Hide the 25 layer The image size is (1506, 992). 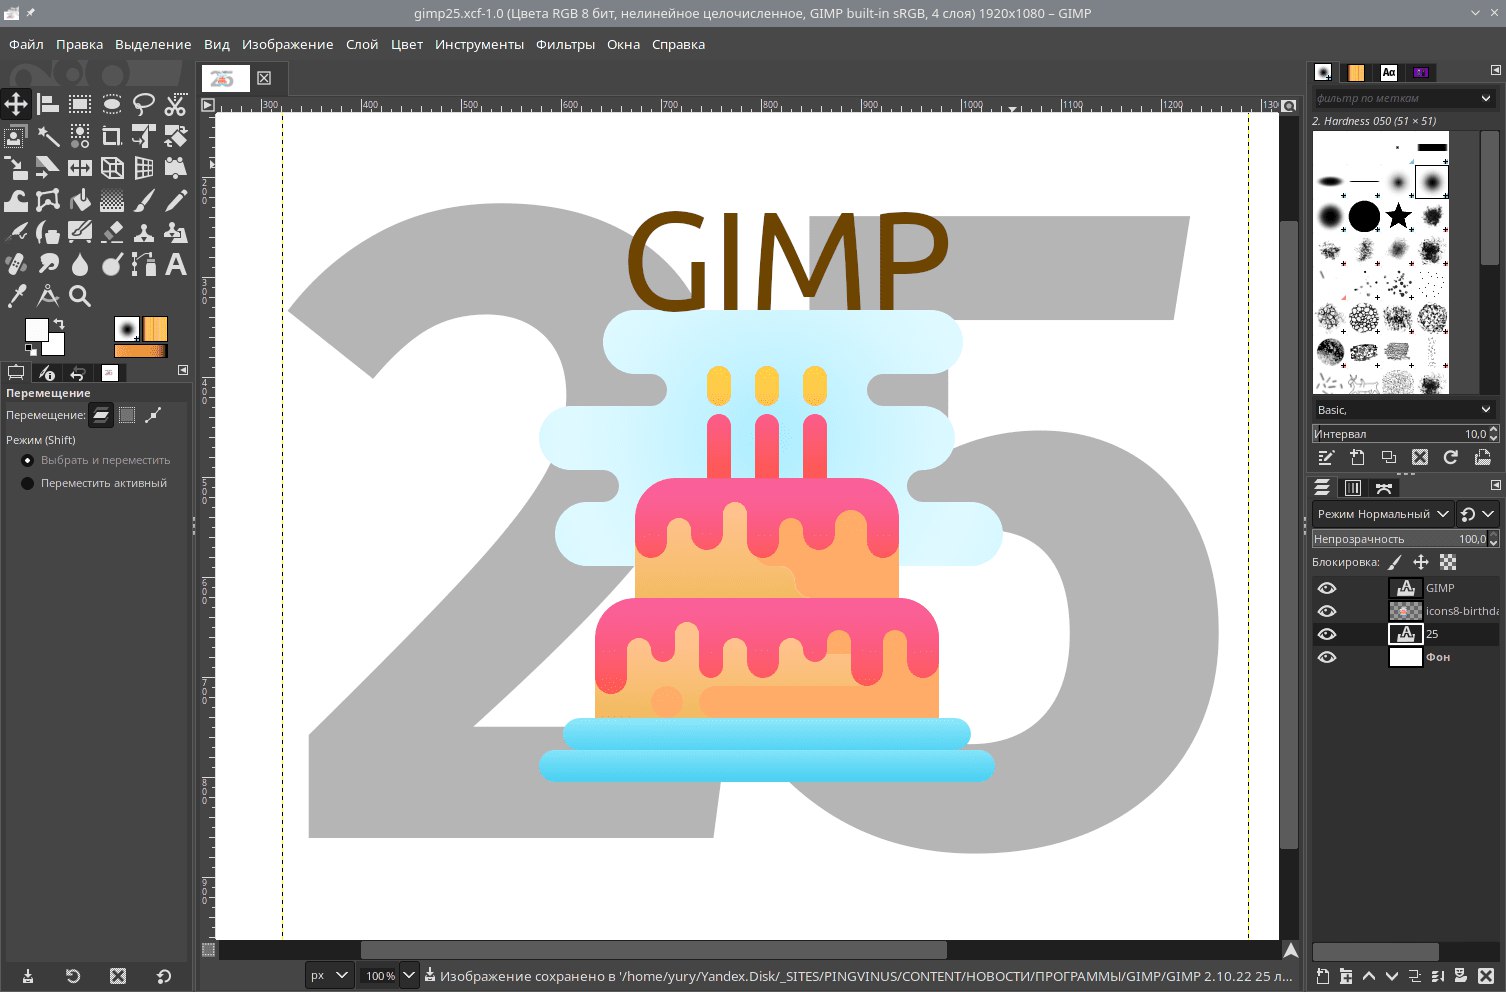[1327, 634]
